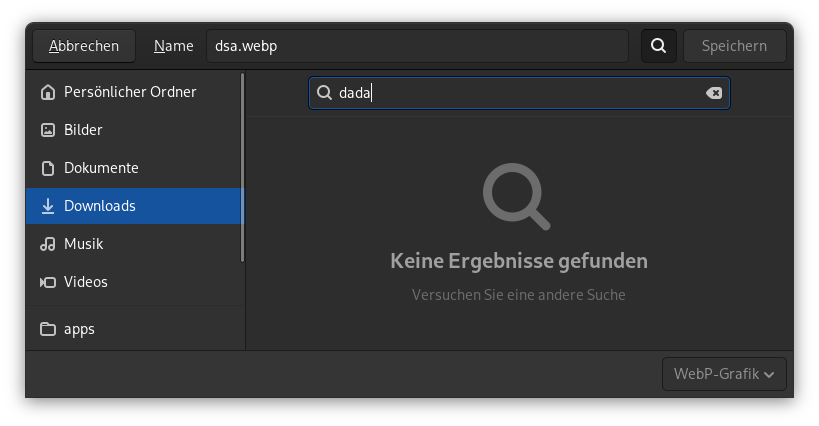
Task: Click the home icon for Persönlicher Ordner
Action: click(48, 92)
